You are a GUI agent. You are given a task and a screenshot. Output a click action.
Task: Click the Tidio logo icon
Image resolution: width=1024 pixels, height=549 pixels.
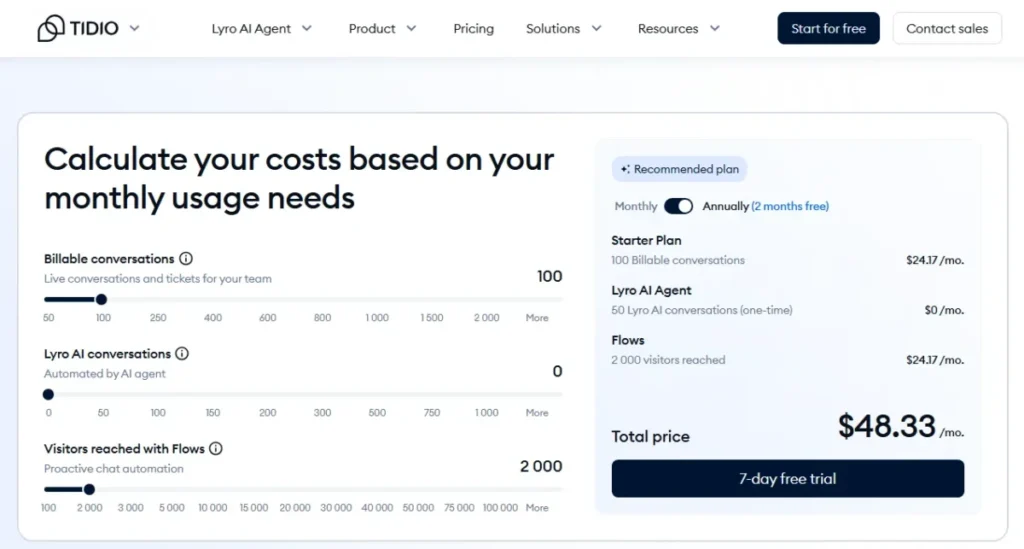point(51,28)
